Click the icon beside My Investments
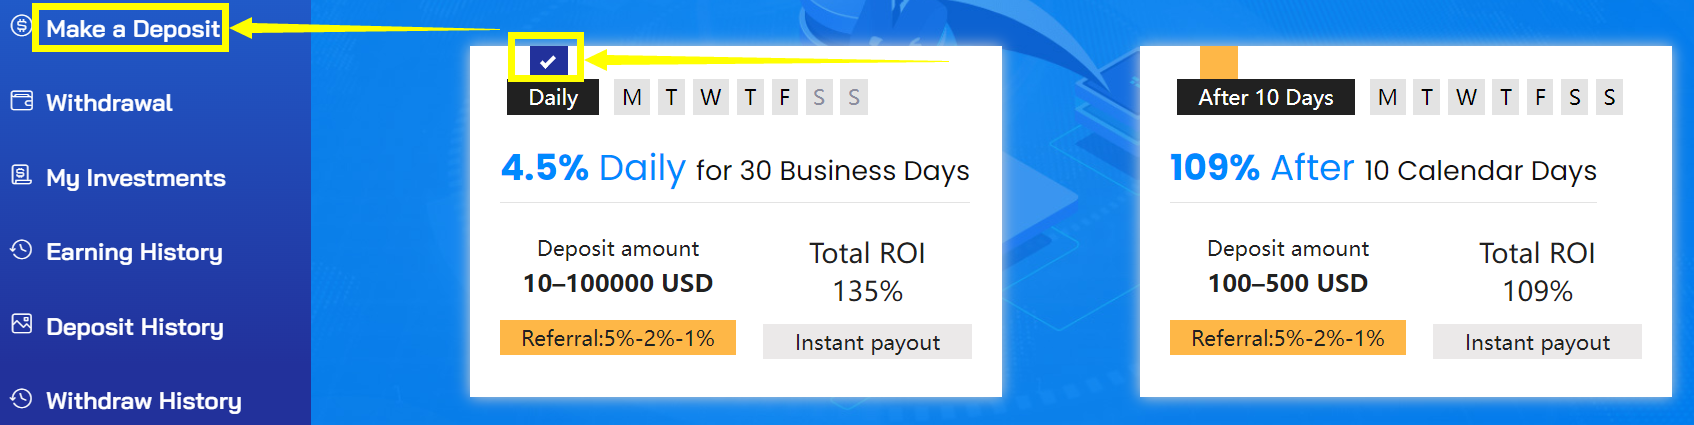1694x425 pixels. coord(21,176)
